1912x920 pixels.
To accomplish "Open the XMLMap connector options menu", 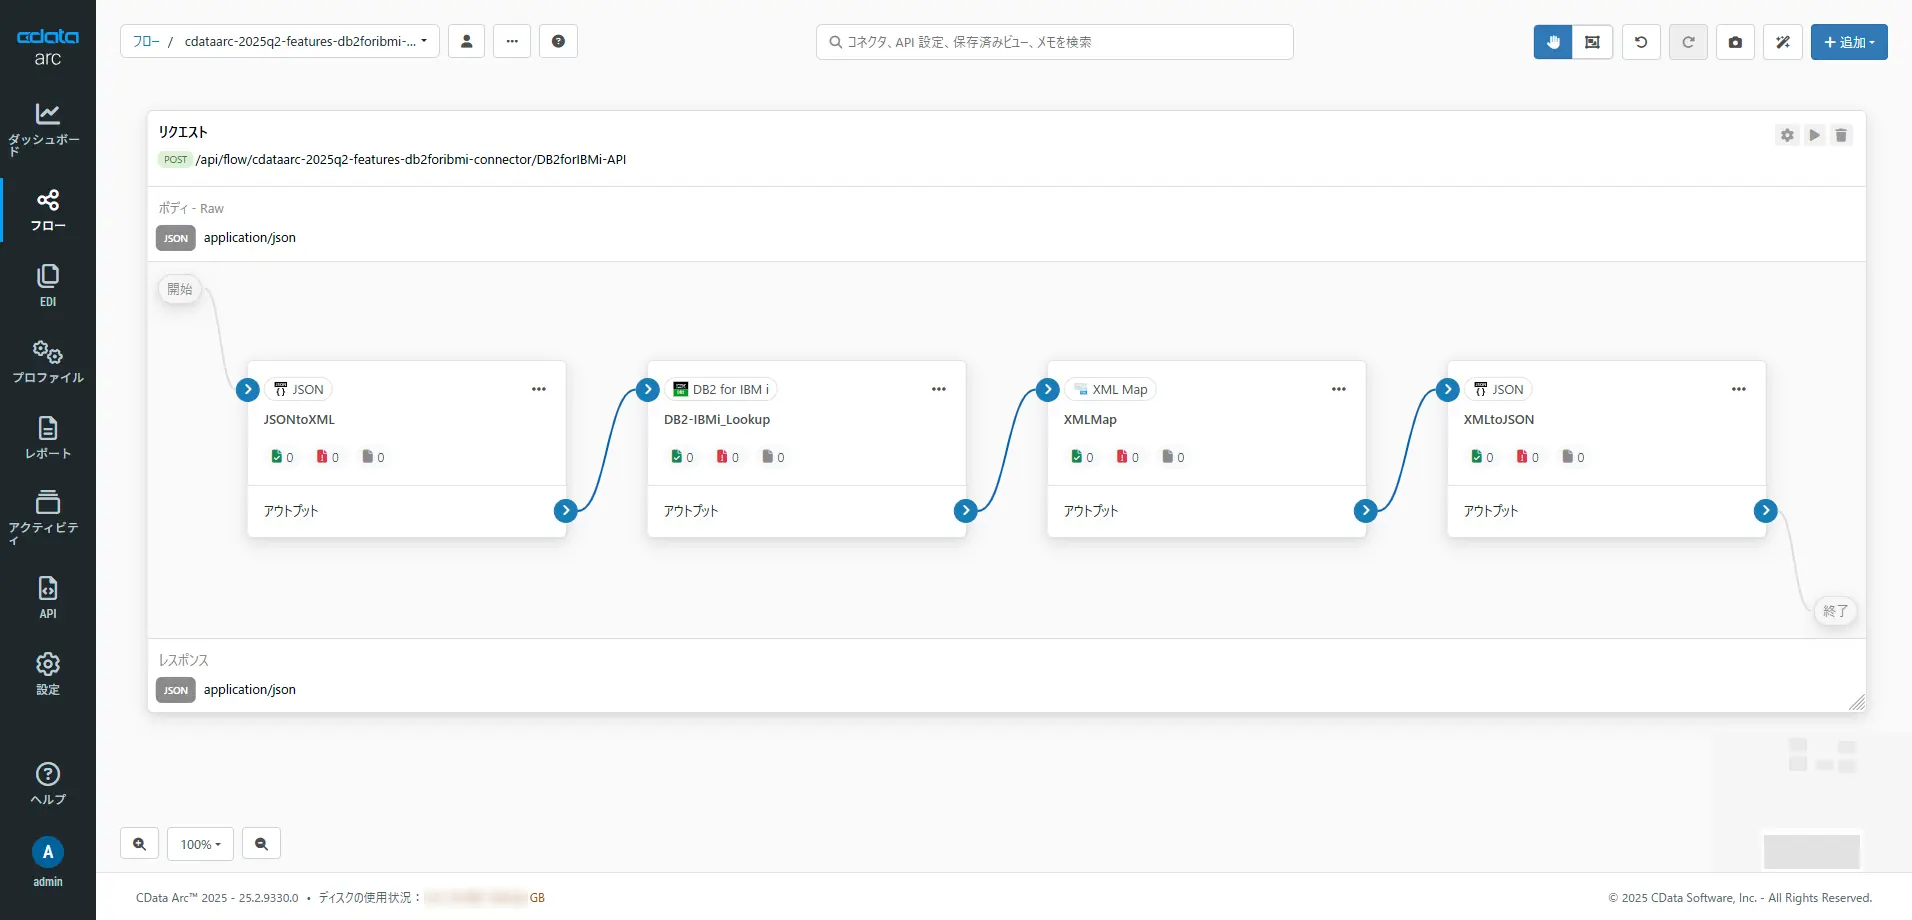I will click(x=1338, y=389).
